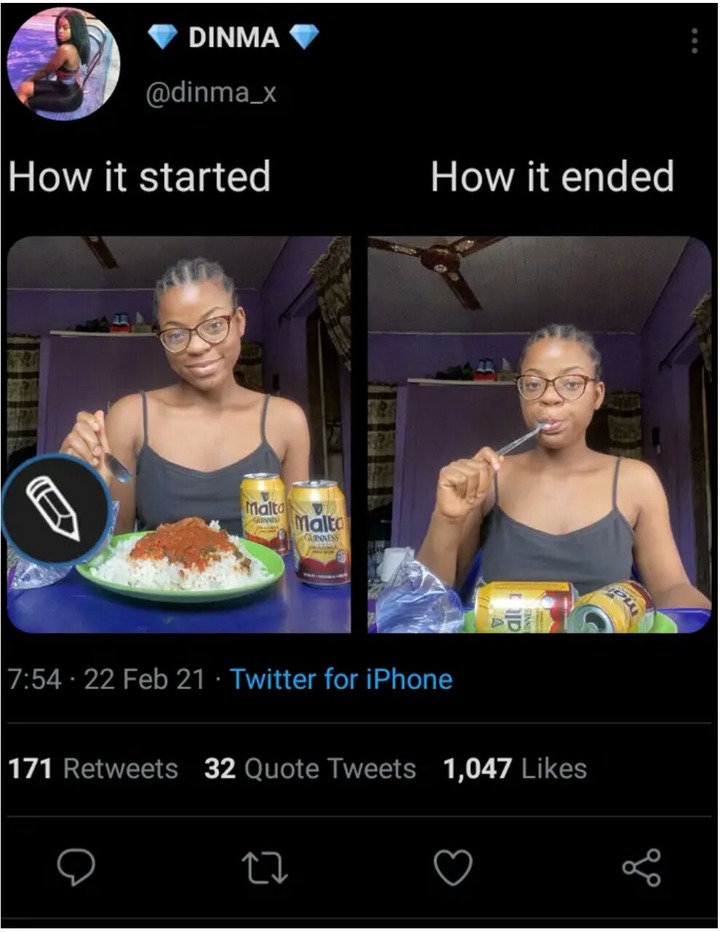This screenshot has width=720, height=932.
Task: Click the 7:54 · 22 Feb 21 timestamp
Action: (x=106, y=679)
